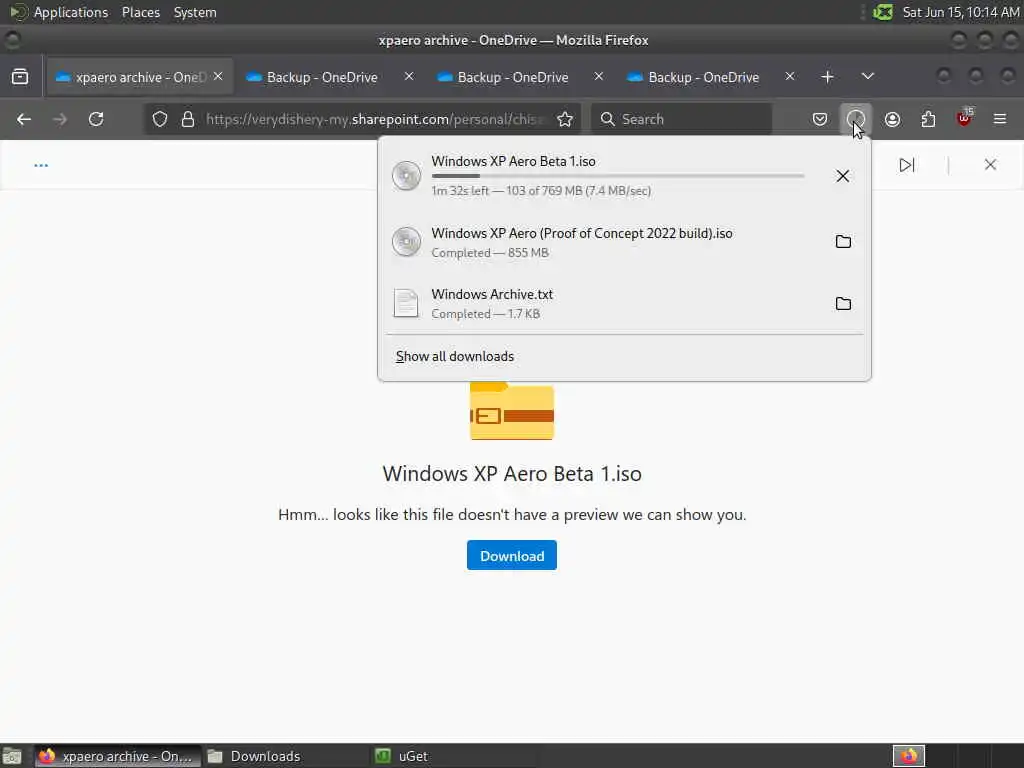Open the Firefox hamburger application menu
The height and width of the screenshot is (768, 1024).
(1000, 120)
